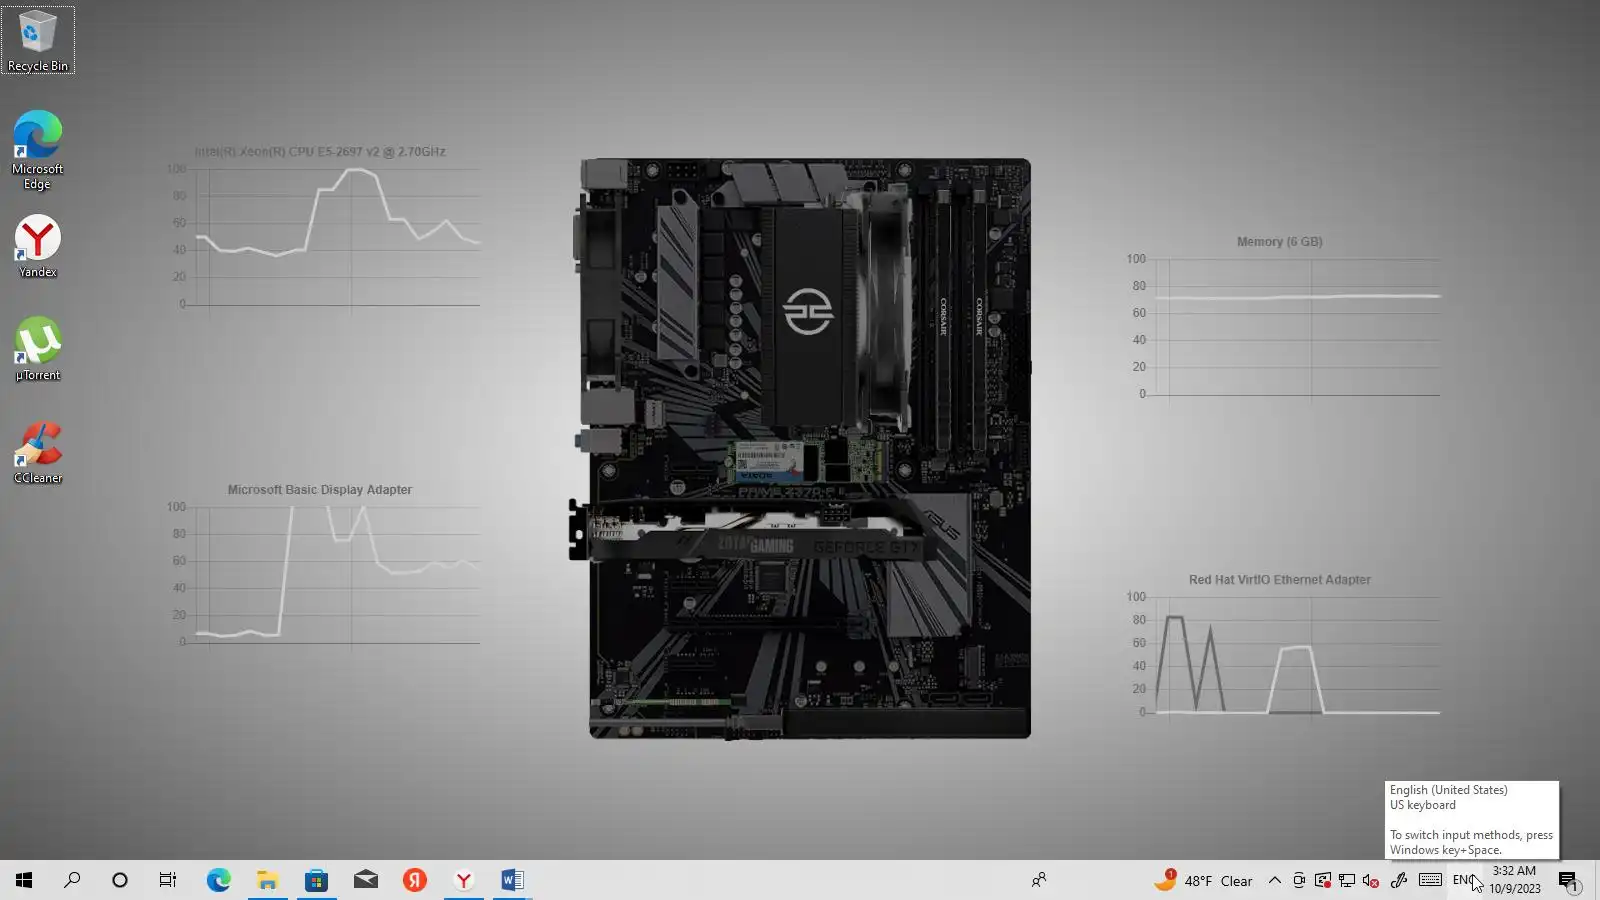Launch Cortana from the taskbar

click(x=120, y=880)
